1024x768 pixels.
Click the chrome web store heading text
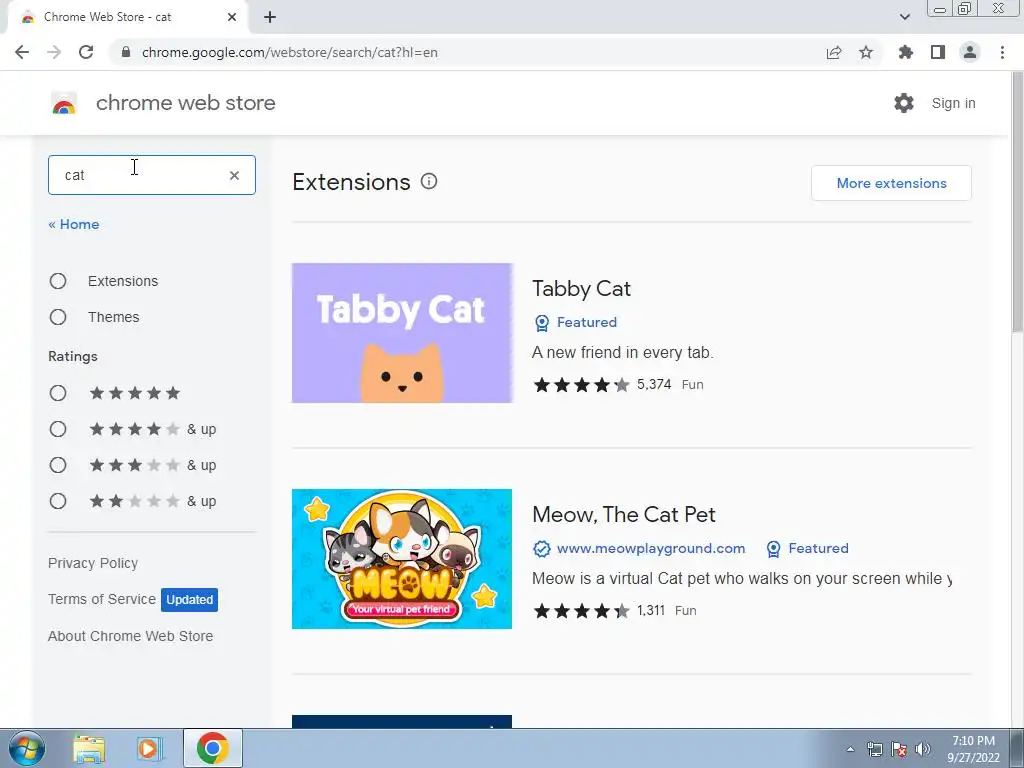click(185, 103)
